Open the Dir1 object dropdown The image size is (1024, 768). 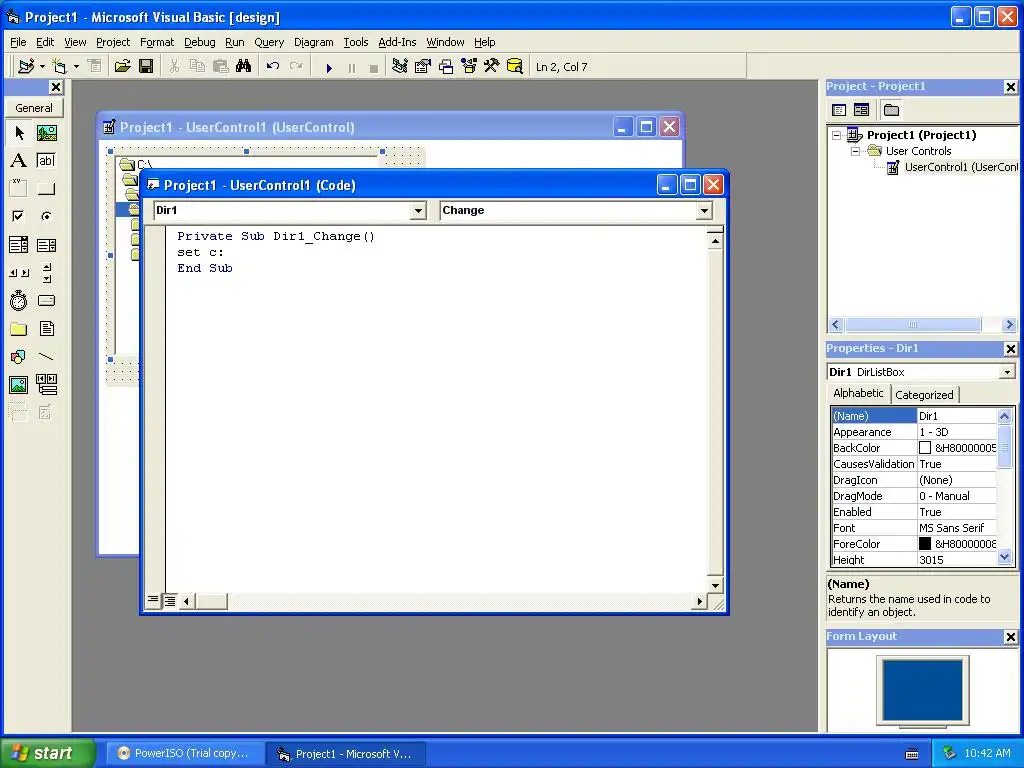pos(418,210)
